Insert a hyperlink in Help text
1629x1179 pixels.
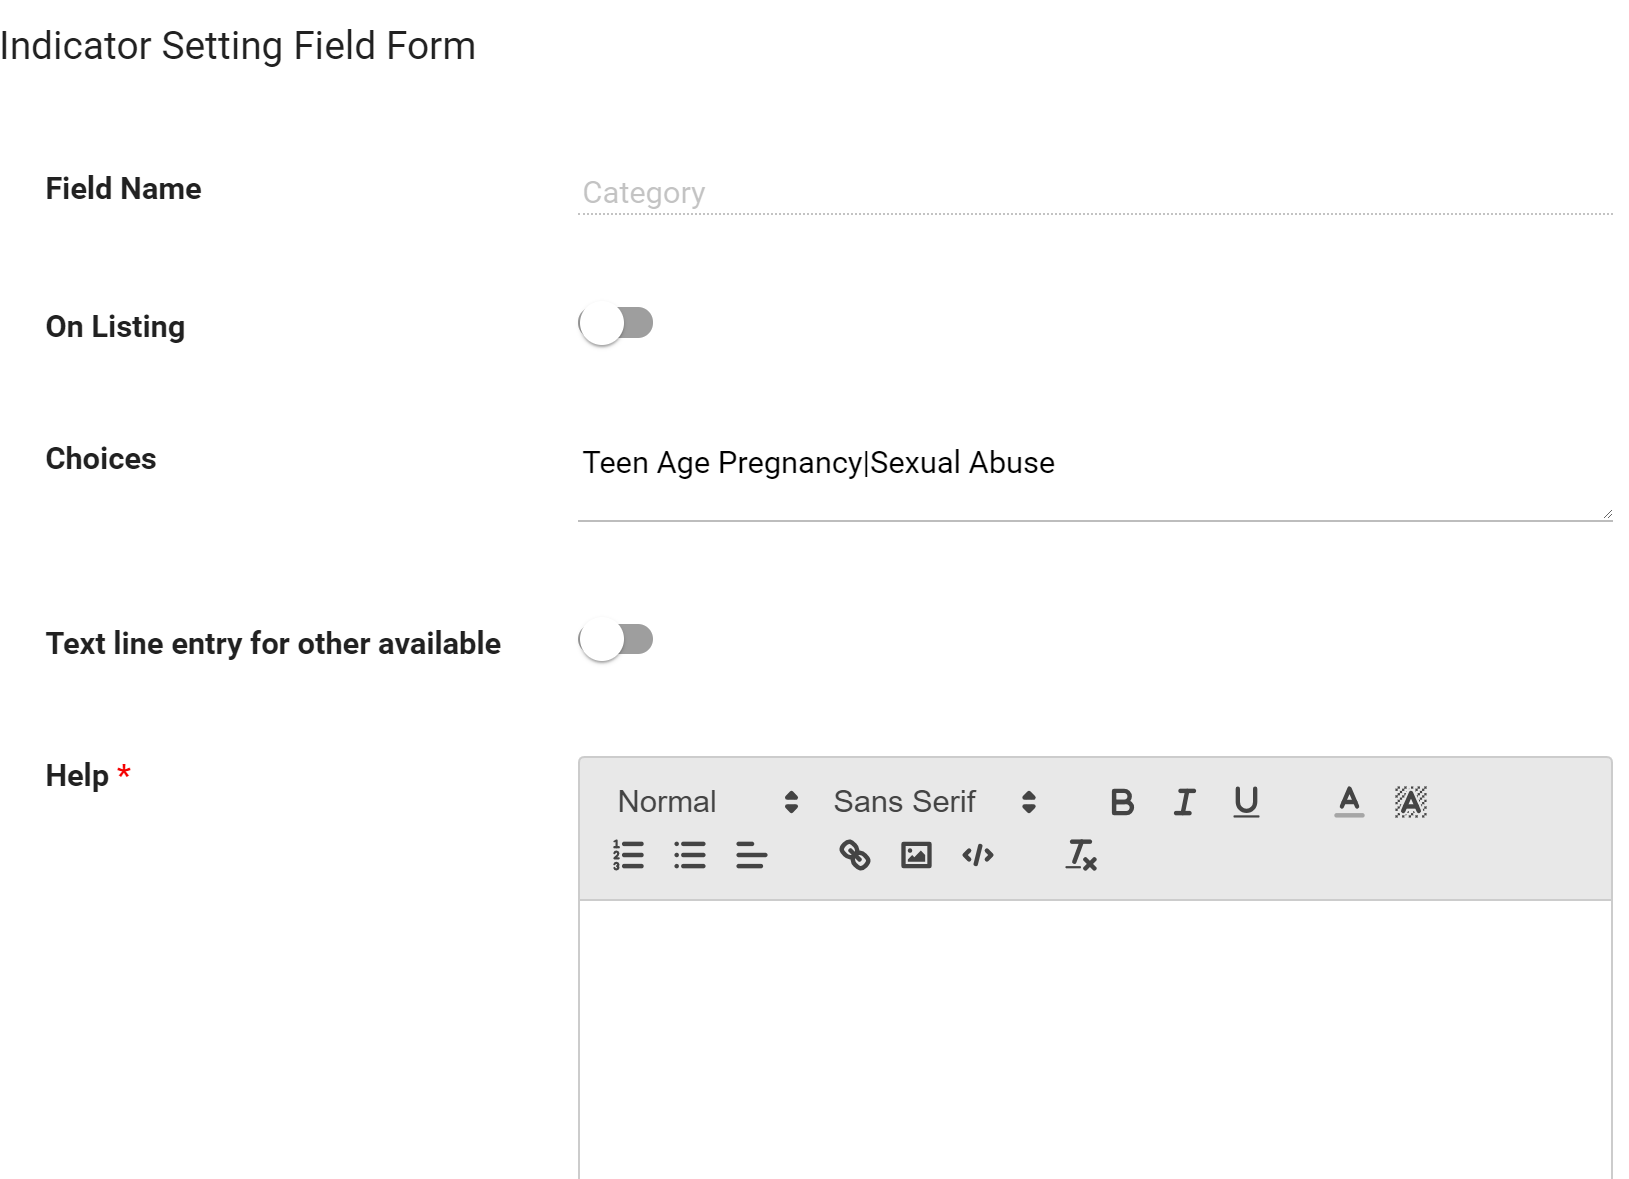pos(855,855)
